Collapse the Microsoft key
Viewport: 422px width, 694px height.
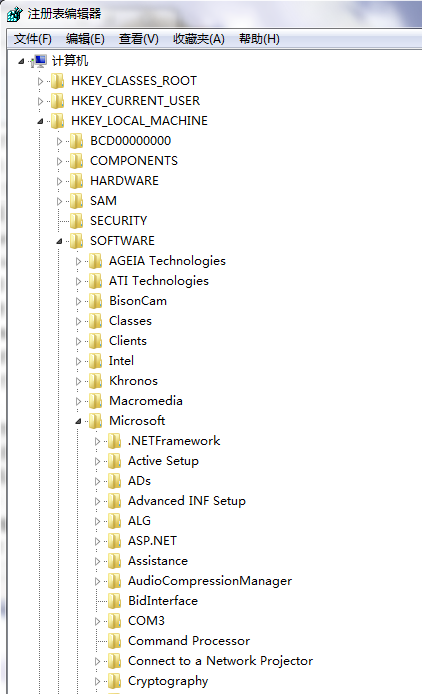click(x=78, y=421)
